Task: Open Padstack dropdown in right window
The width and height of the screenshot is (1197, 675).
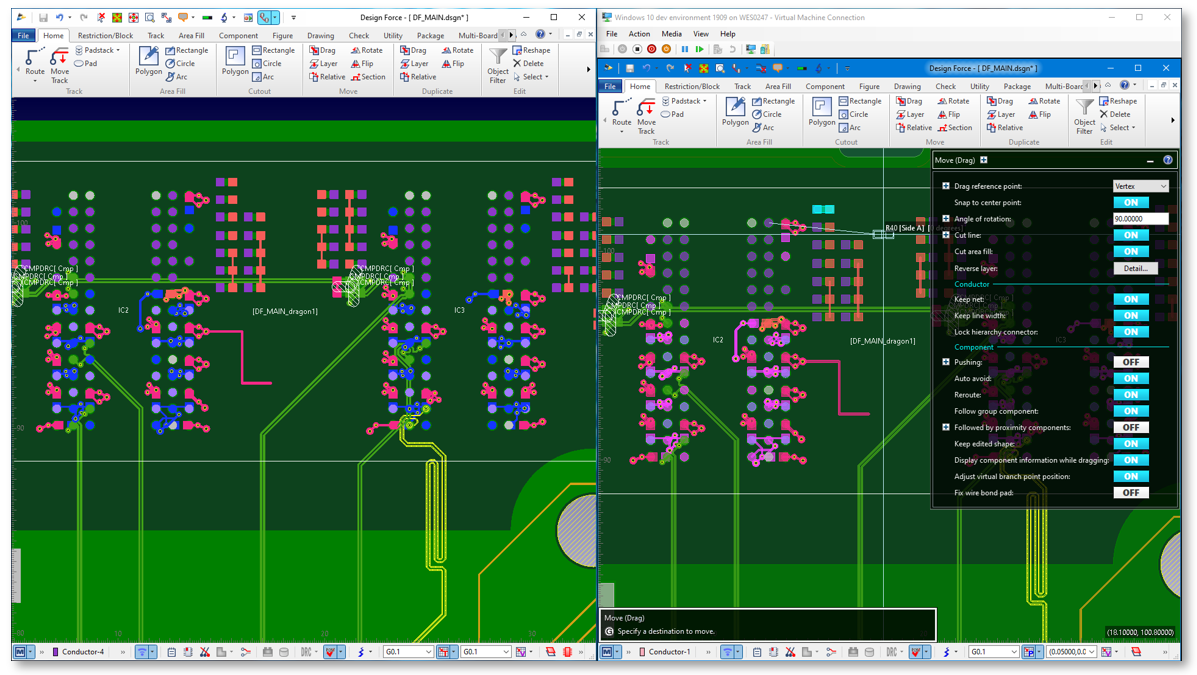Action: point(685,101)
